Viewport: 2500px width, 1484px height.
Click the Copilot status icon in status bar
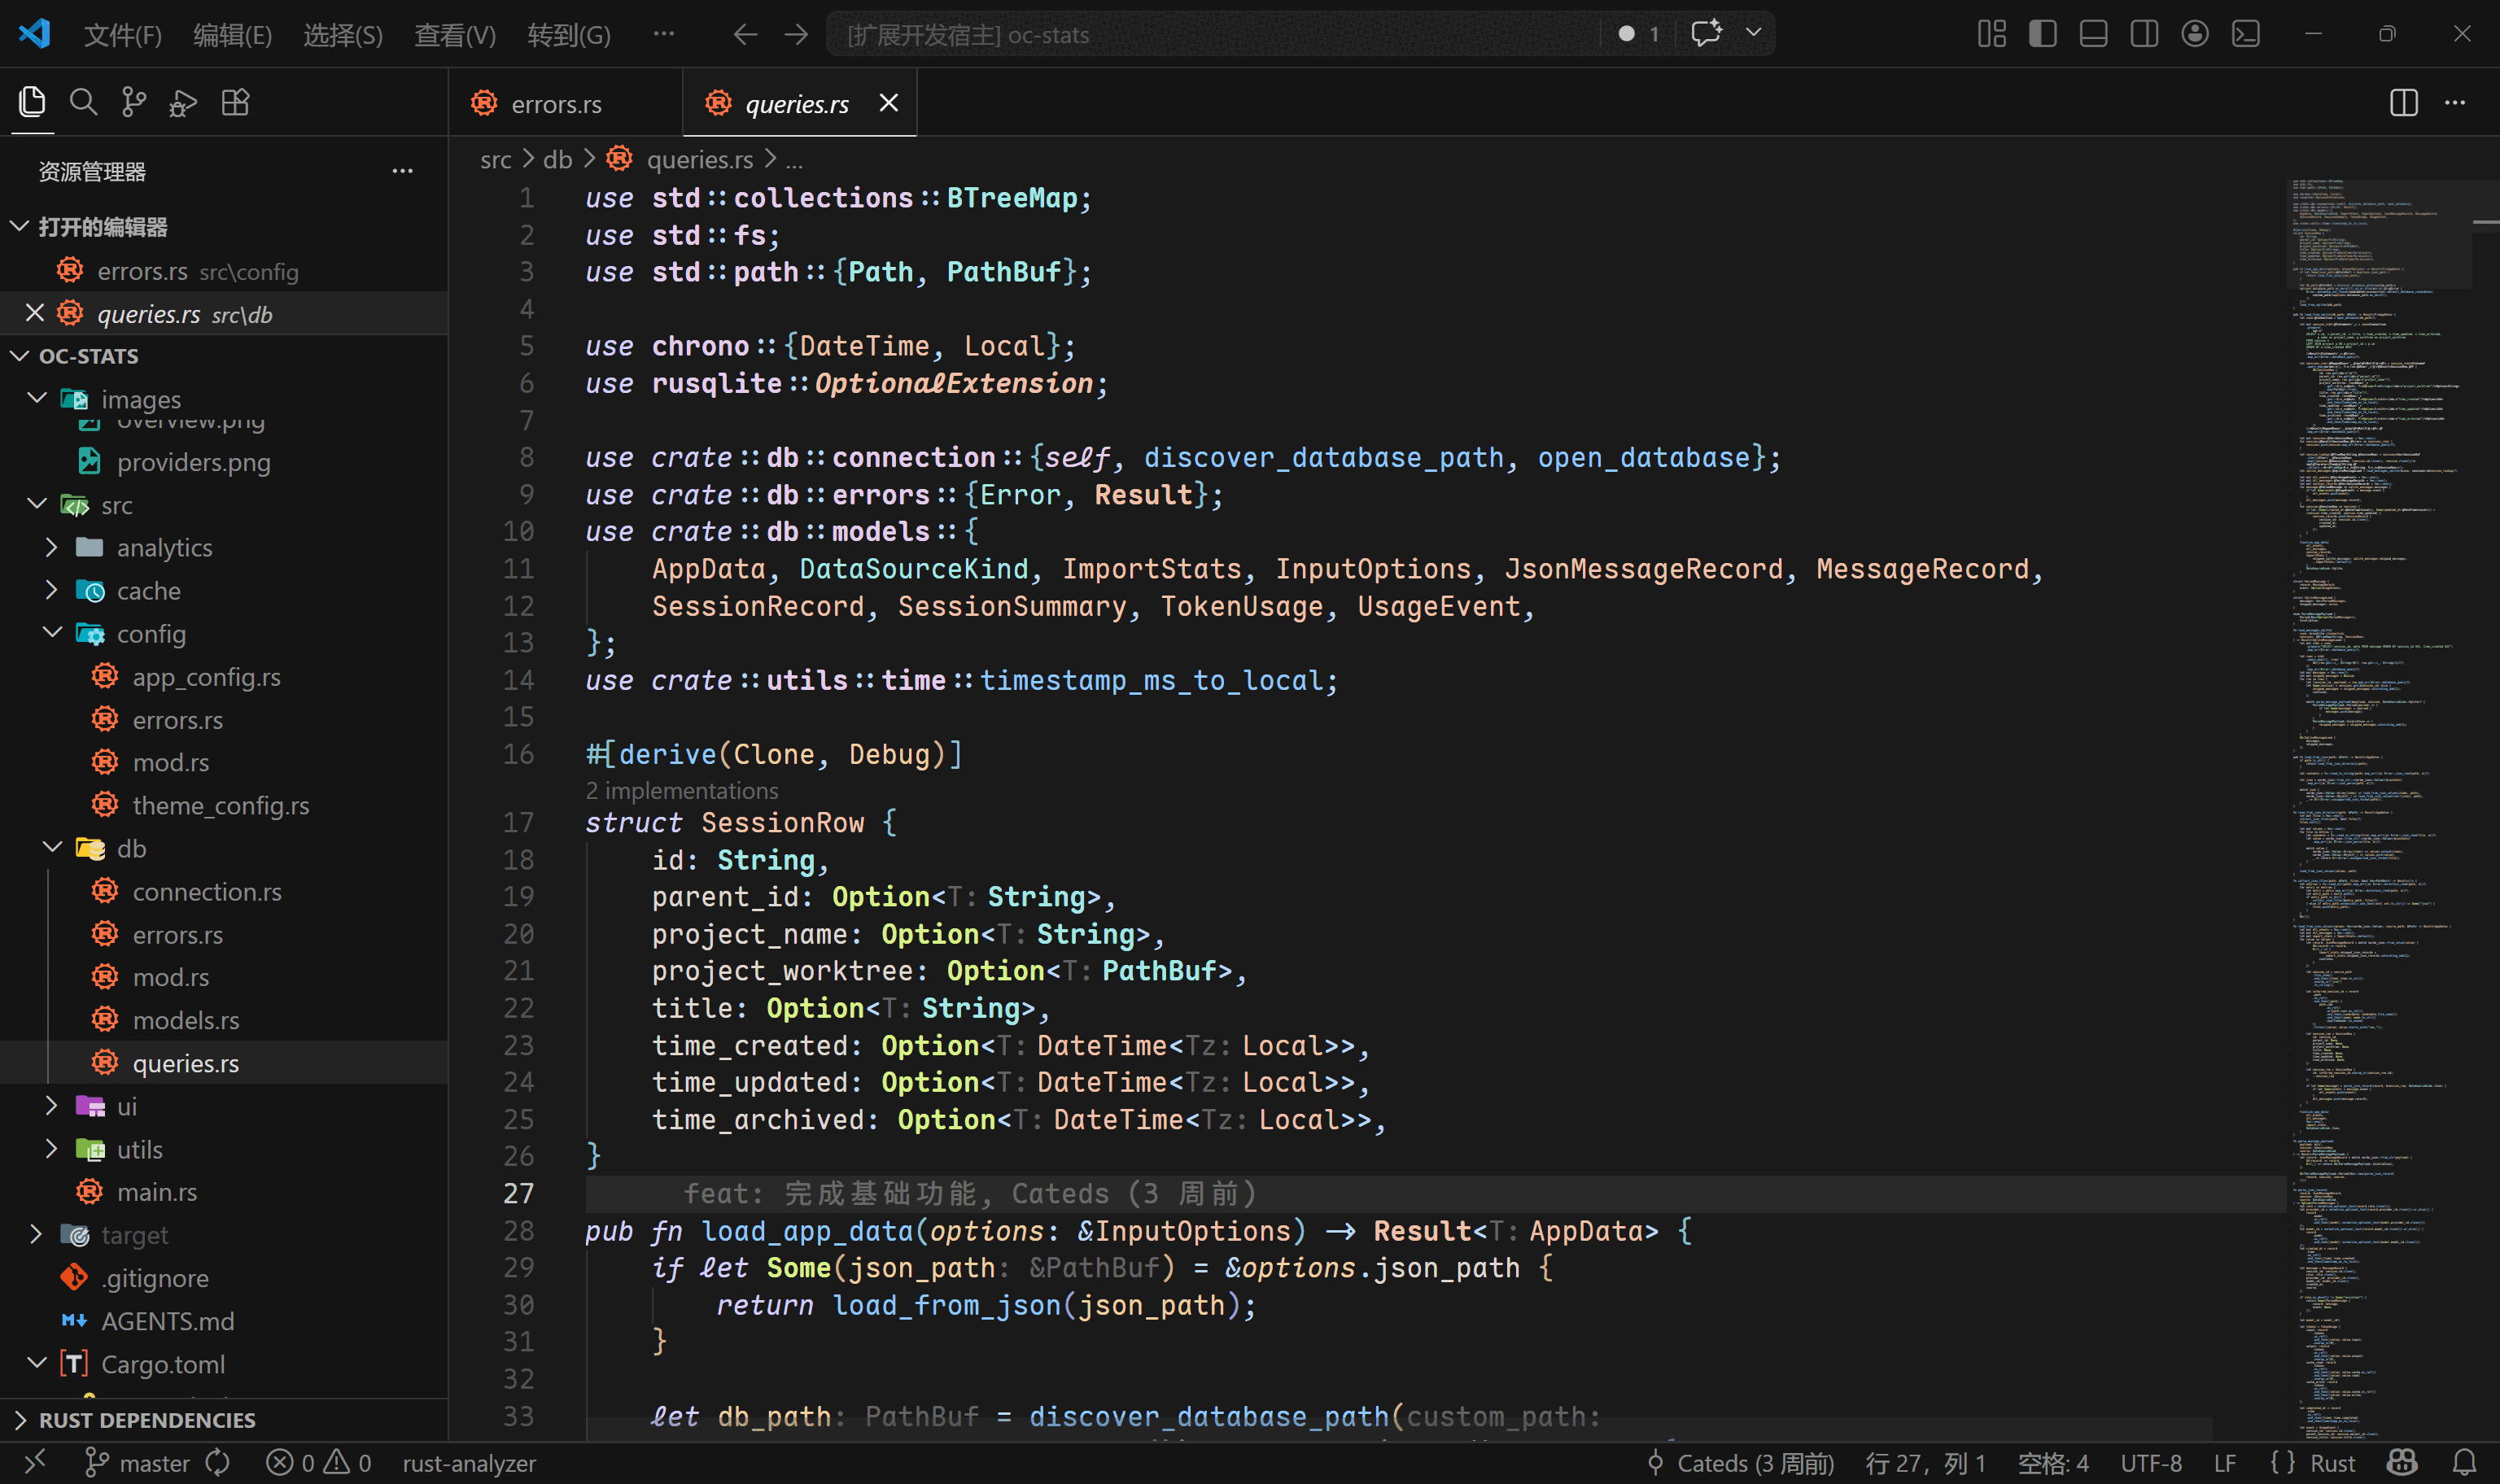pyautogui.click(x=2402, y=1463)
